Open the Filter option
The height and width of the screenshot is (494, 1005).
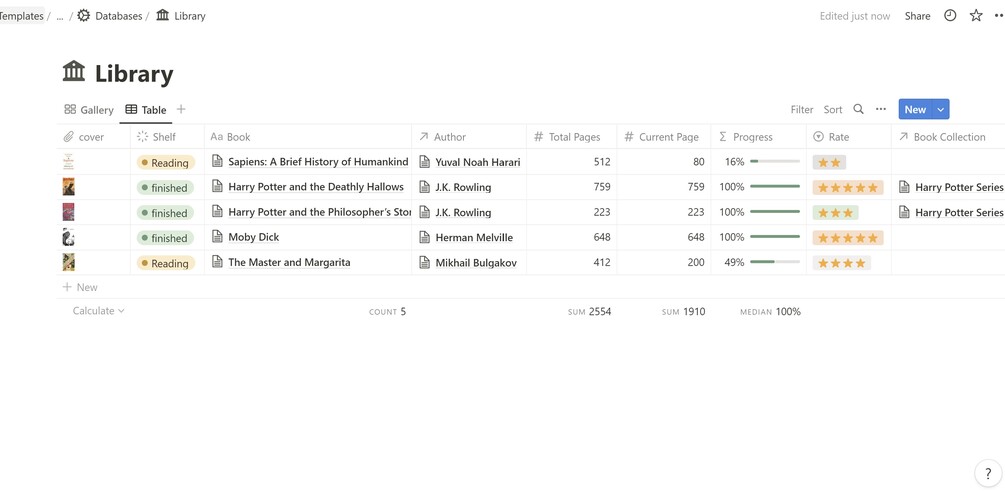pyautogui.click(x=801, y=110)
